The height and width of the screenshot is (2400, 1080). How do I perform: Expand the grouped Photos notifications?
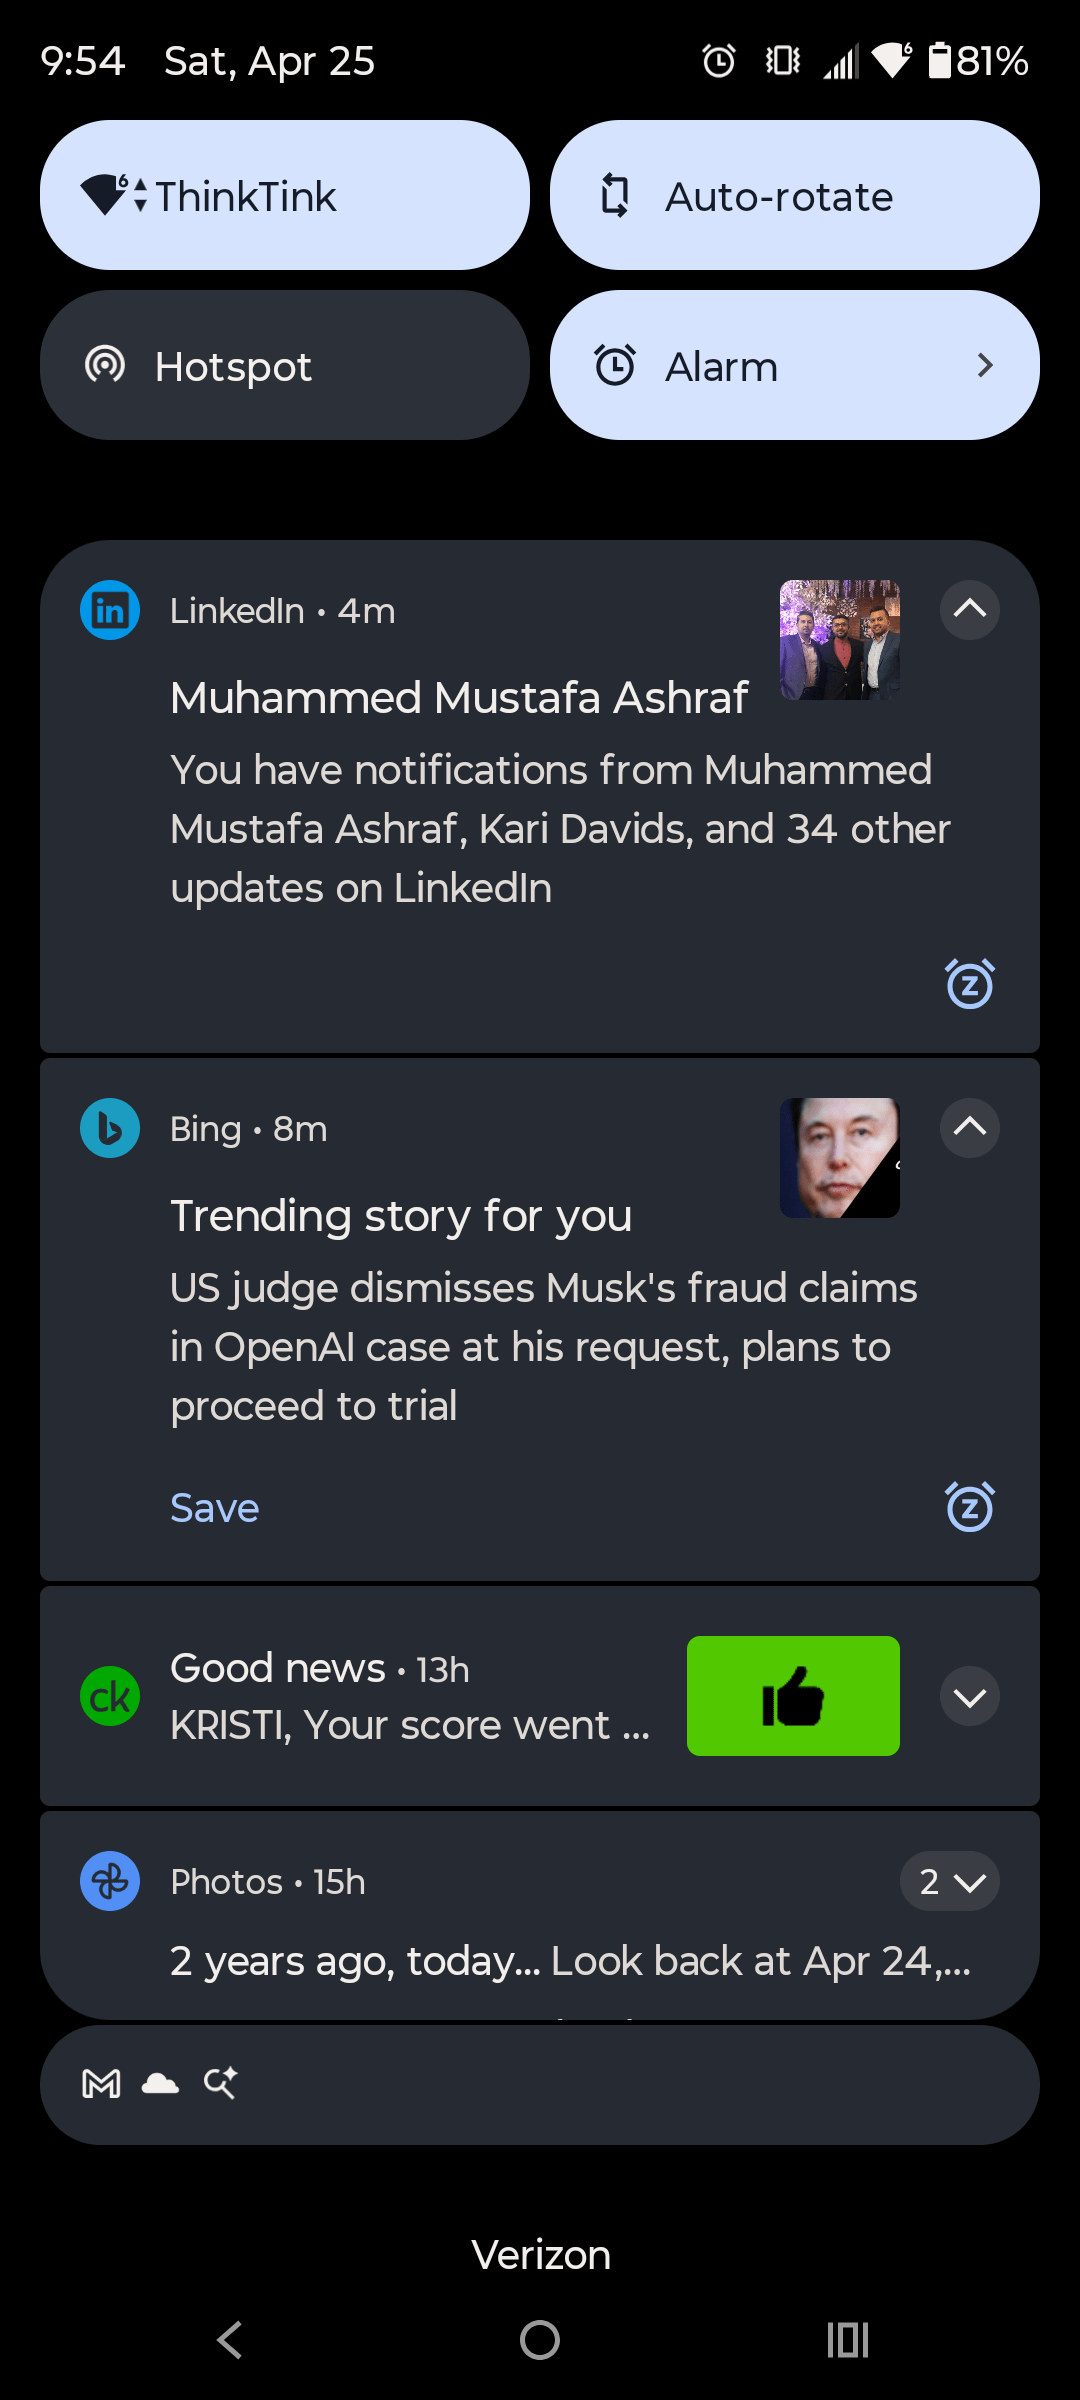950,1881
